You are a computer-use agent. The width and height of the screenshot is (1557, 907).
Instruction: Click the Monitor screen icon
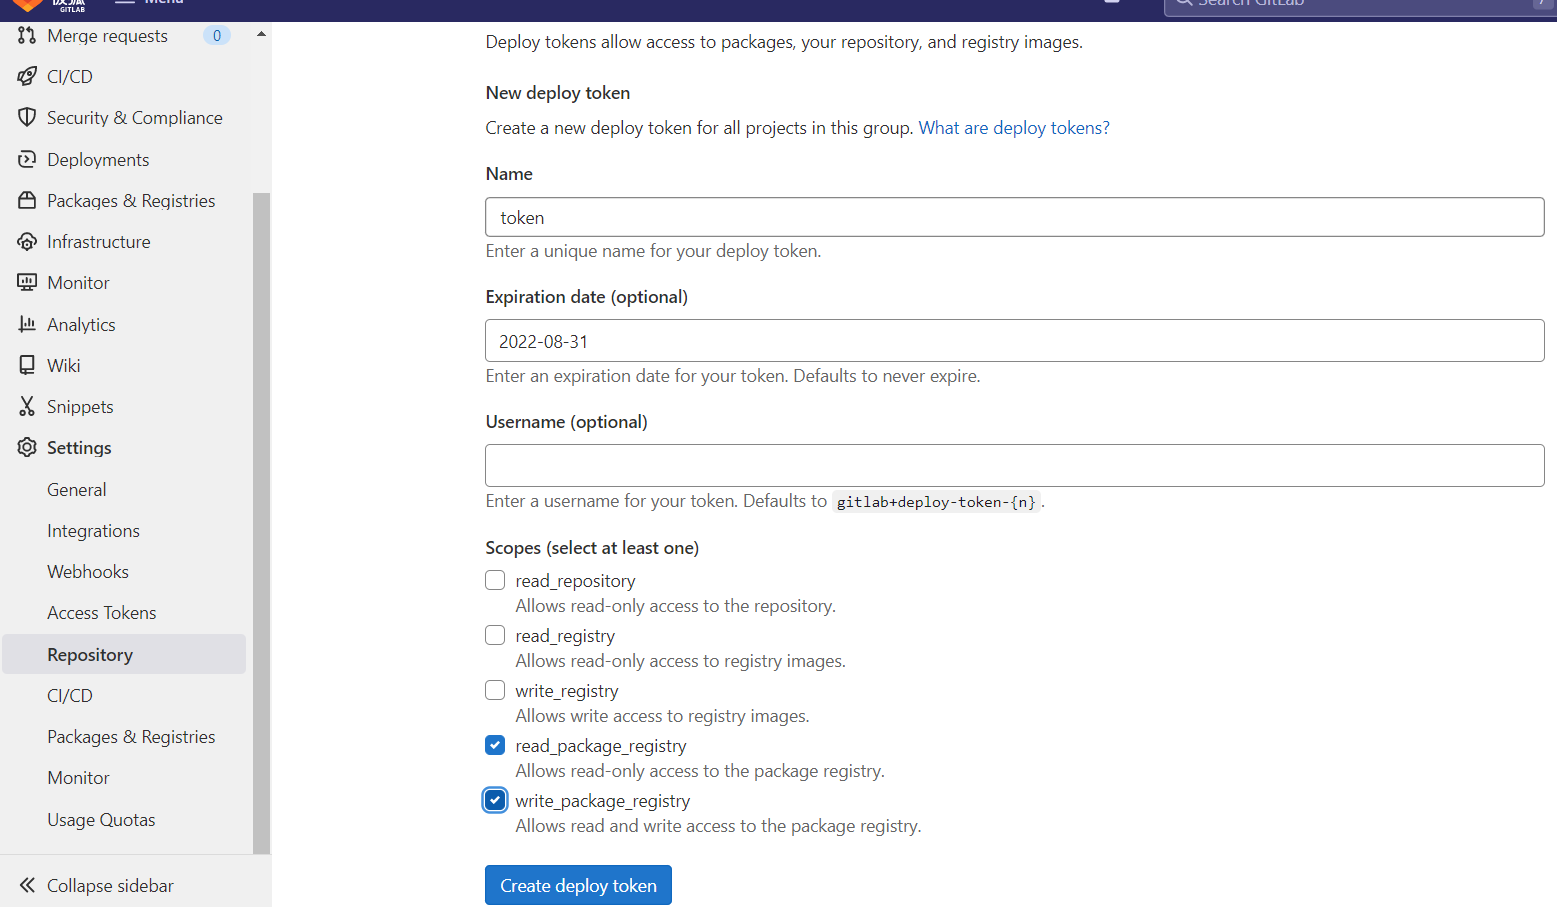point(27,282)
